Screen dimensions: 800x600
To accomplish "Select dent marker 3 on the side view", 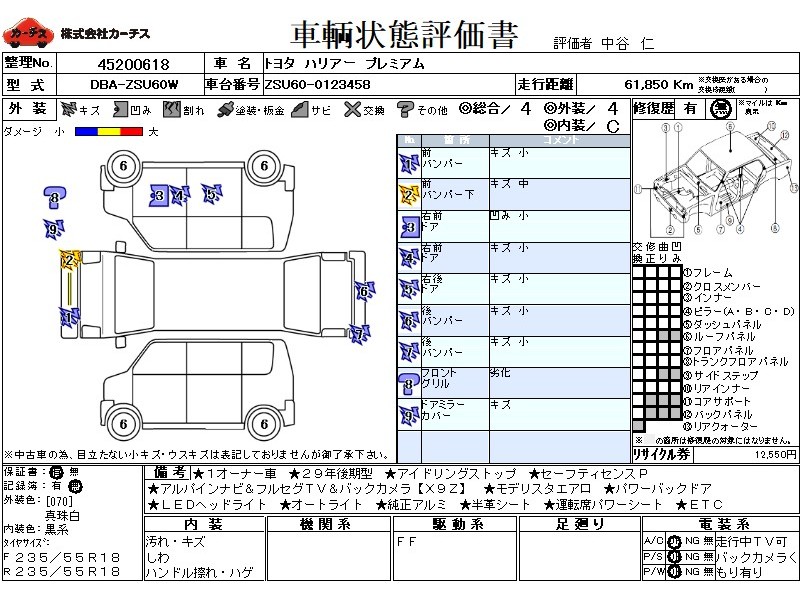I will click(159, 195).
